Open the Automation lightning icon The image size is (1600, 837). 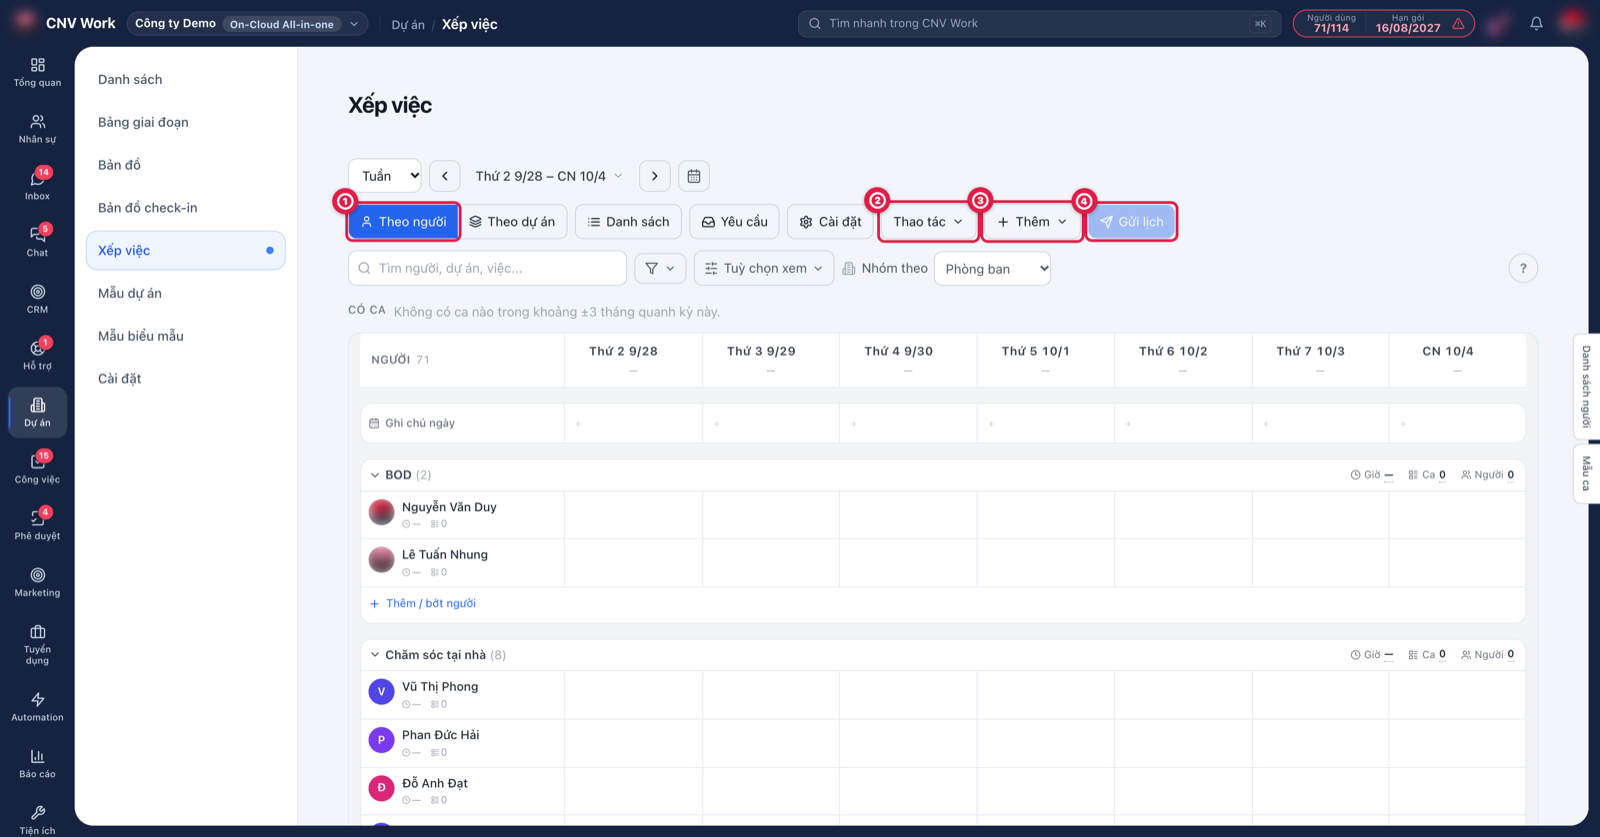click(x=37, y=707)
